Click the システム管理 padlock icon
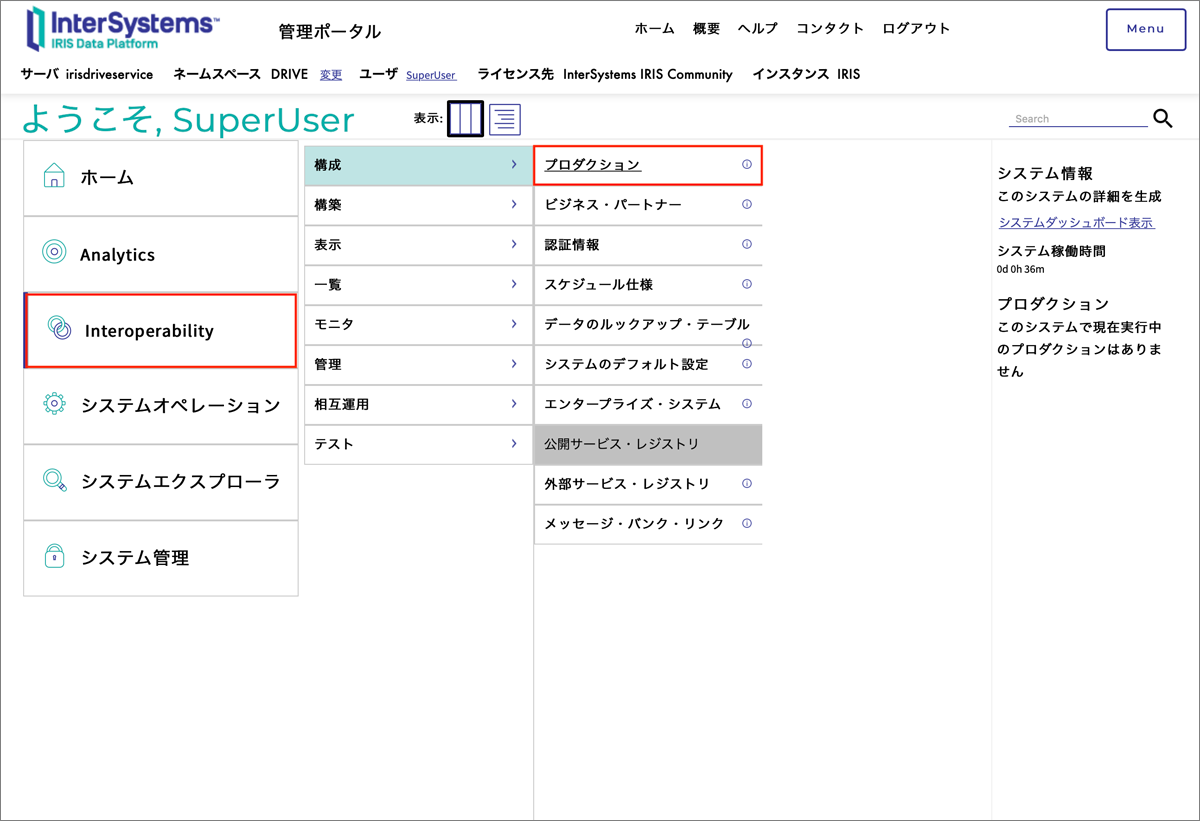The image size is (1200, 821). click(x=54, y=556)
